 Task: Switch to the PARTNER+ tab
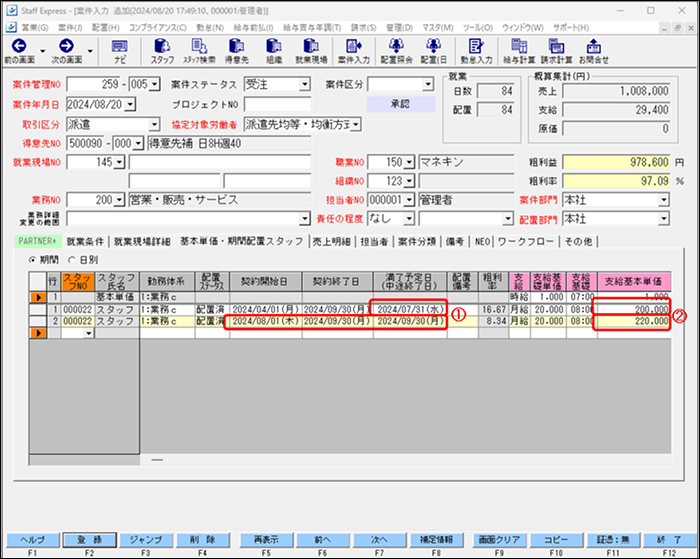tap(38, 241)
